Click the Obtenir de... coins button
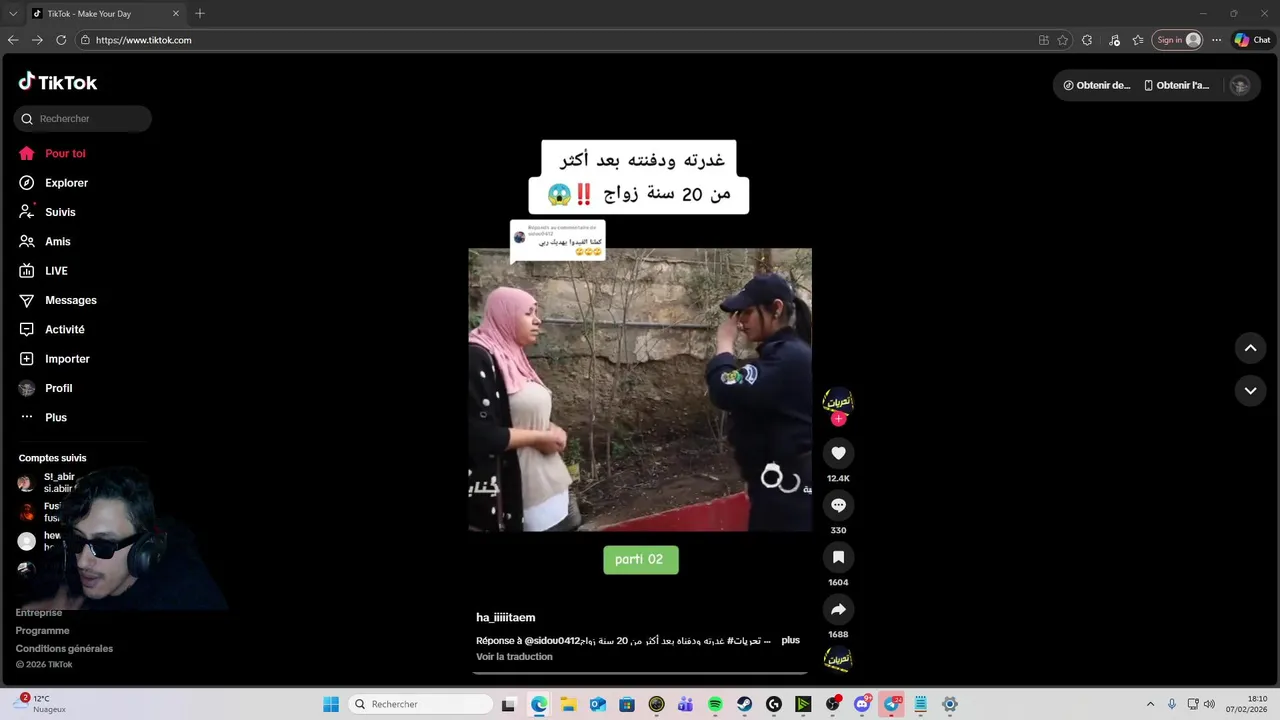 [x=1097, y=85]
